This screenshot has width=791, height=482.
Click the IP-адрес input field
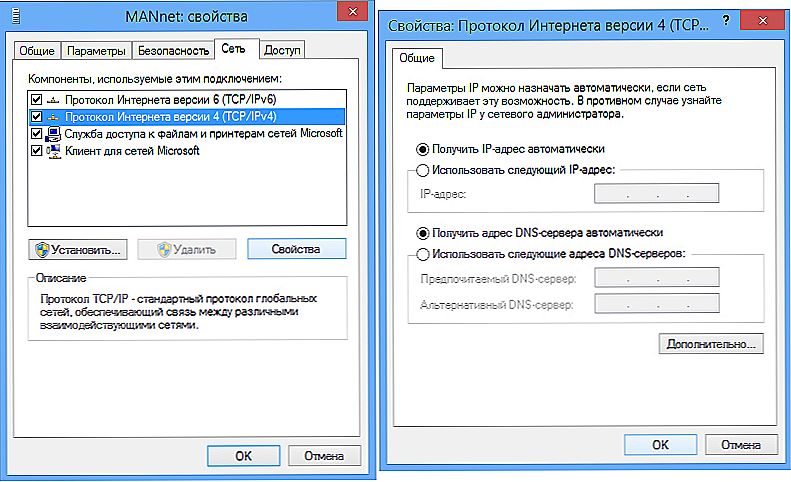(656, 193)
